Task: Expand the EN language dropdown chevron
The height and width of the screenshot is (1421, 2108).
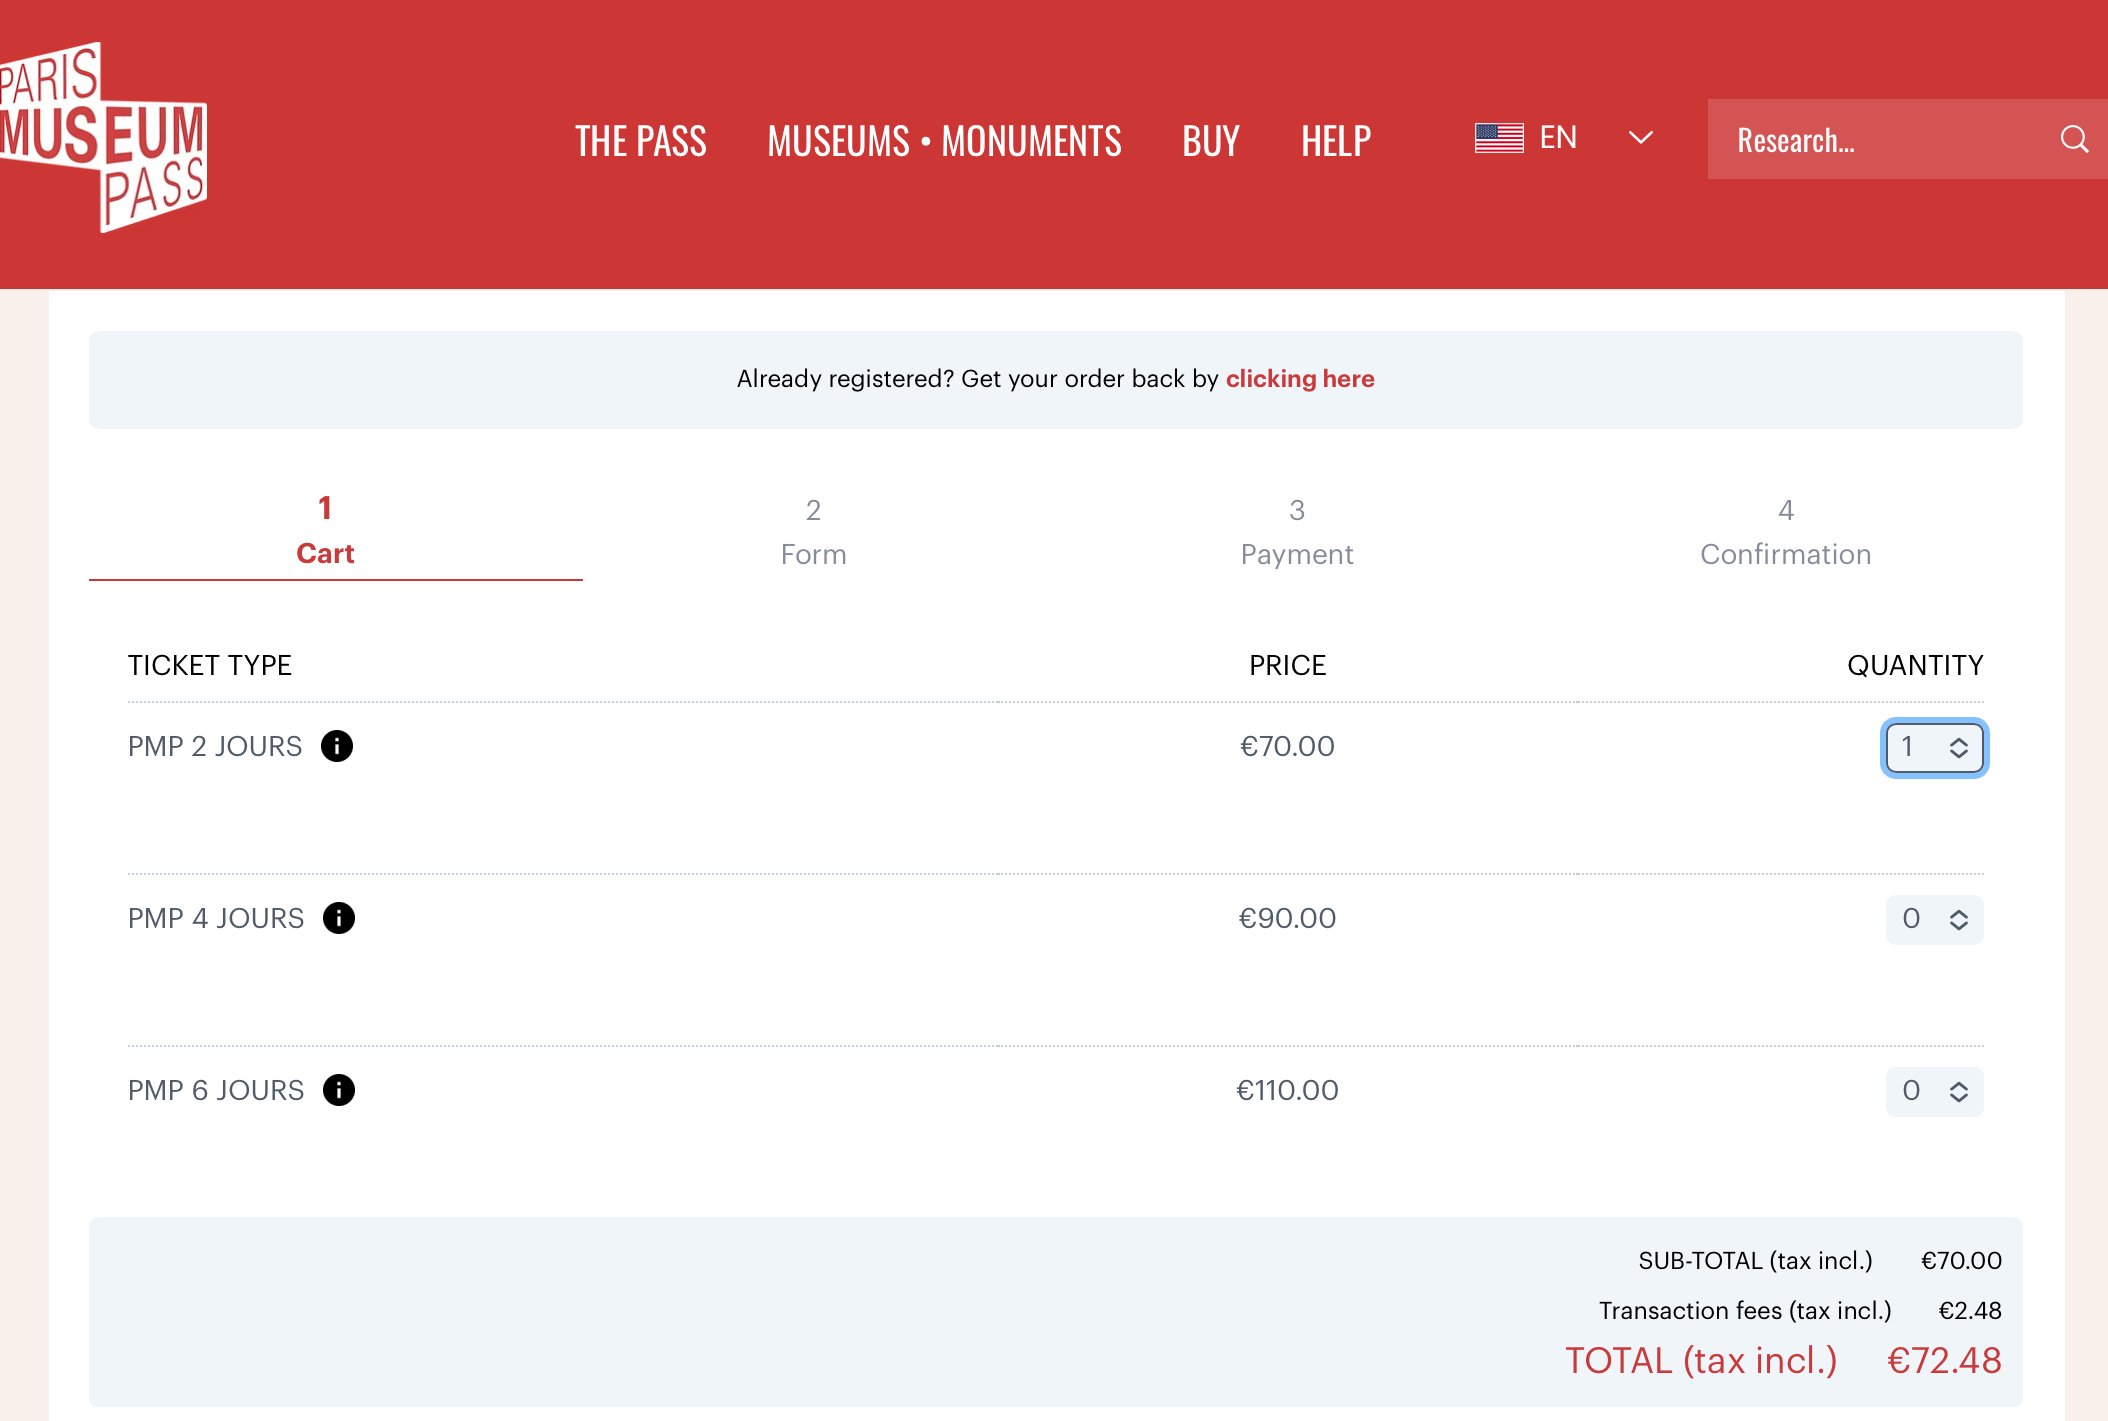Action: [x=1640, y=138]
